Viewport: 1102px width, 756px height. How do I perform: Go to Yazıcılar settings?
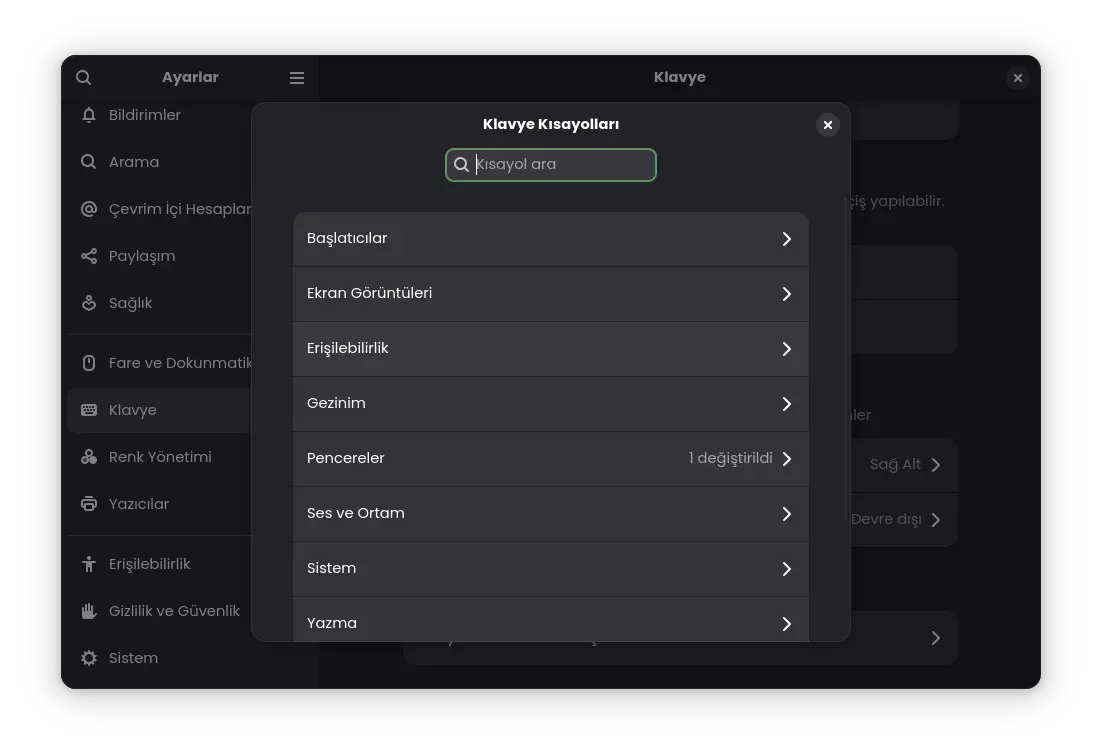click(x=160, y=504)
